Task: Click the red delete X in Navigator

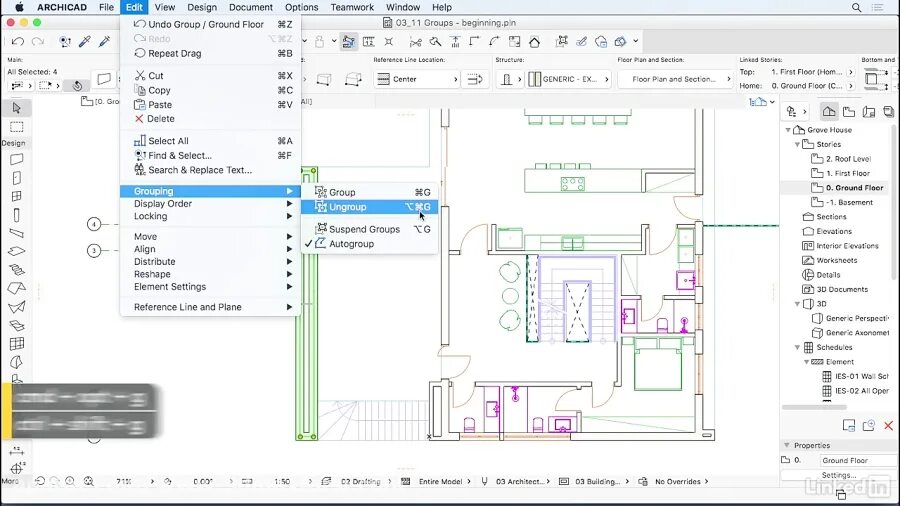Action: [889, 425]
